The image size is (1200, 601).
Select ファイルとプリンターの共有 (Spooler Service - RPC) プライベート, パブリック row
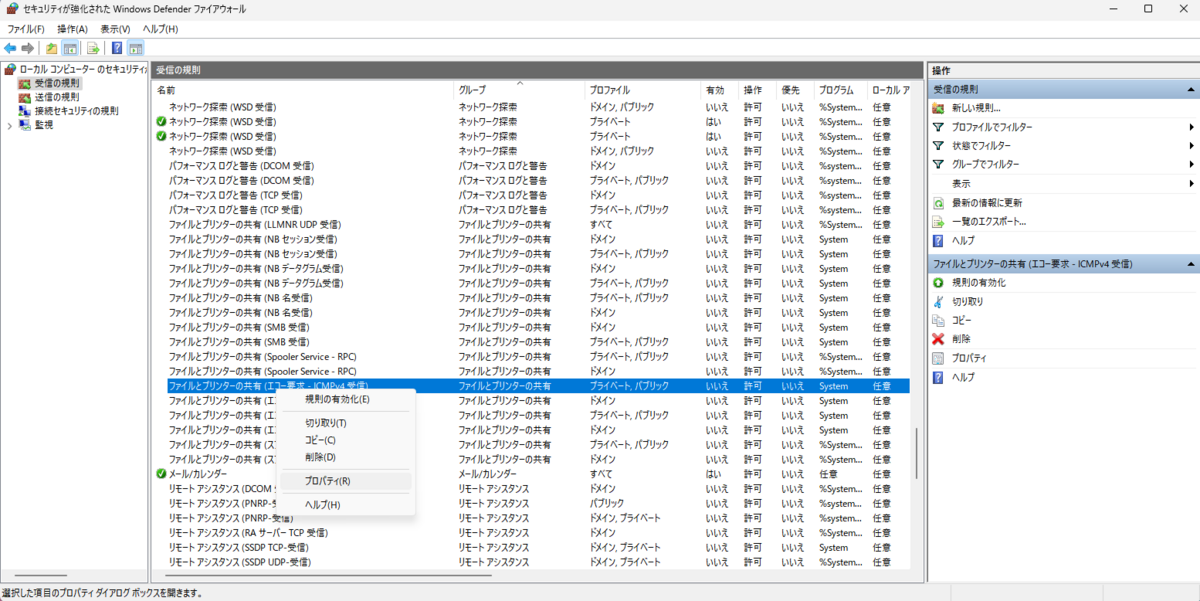[531, 357]
